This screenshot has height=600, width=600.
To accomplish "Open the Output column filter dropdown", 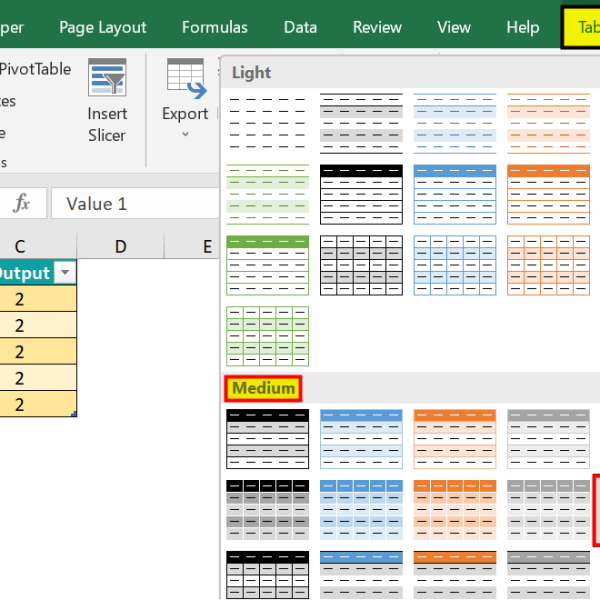I will 65,272.
